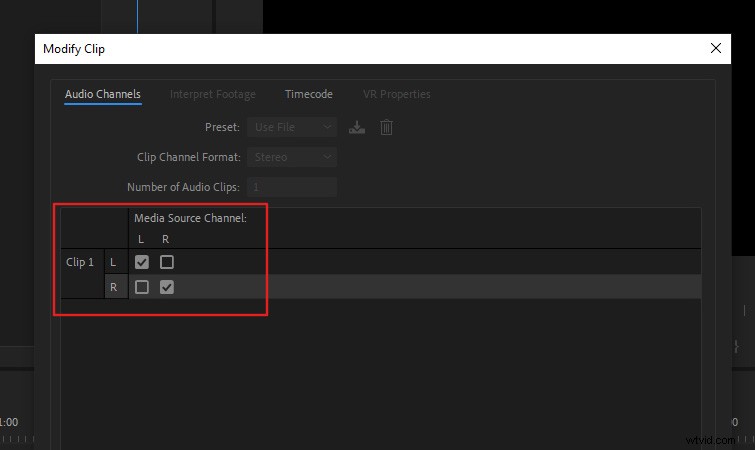Switch to the Audio Channels tab
This screenshot has width=755, height=450.
pyautogui.click(x=103, y=94)
